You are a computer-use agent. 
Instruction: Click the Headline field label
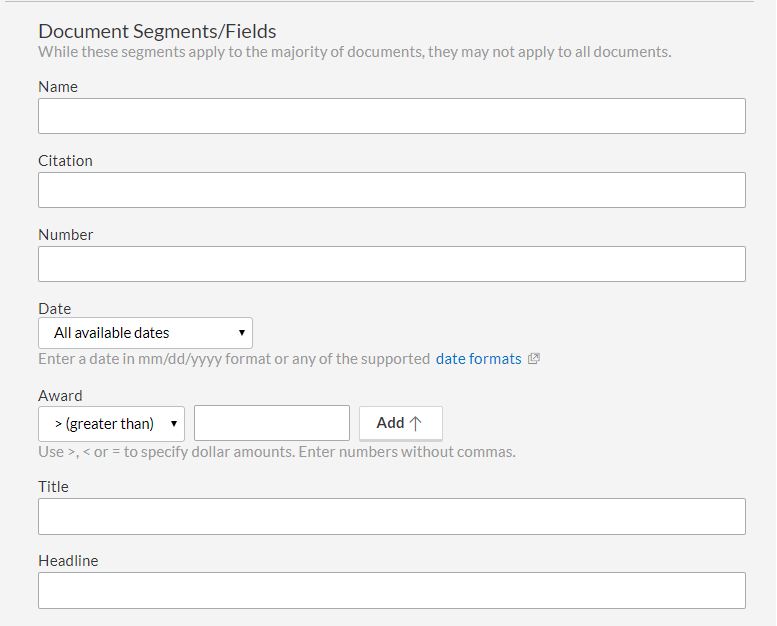click(x=68, y=561)
